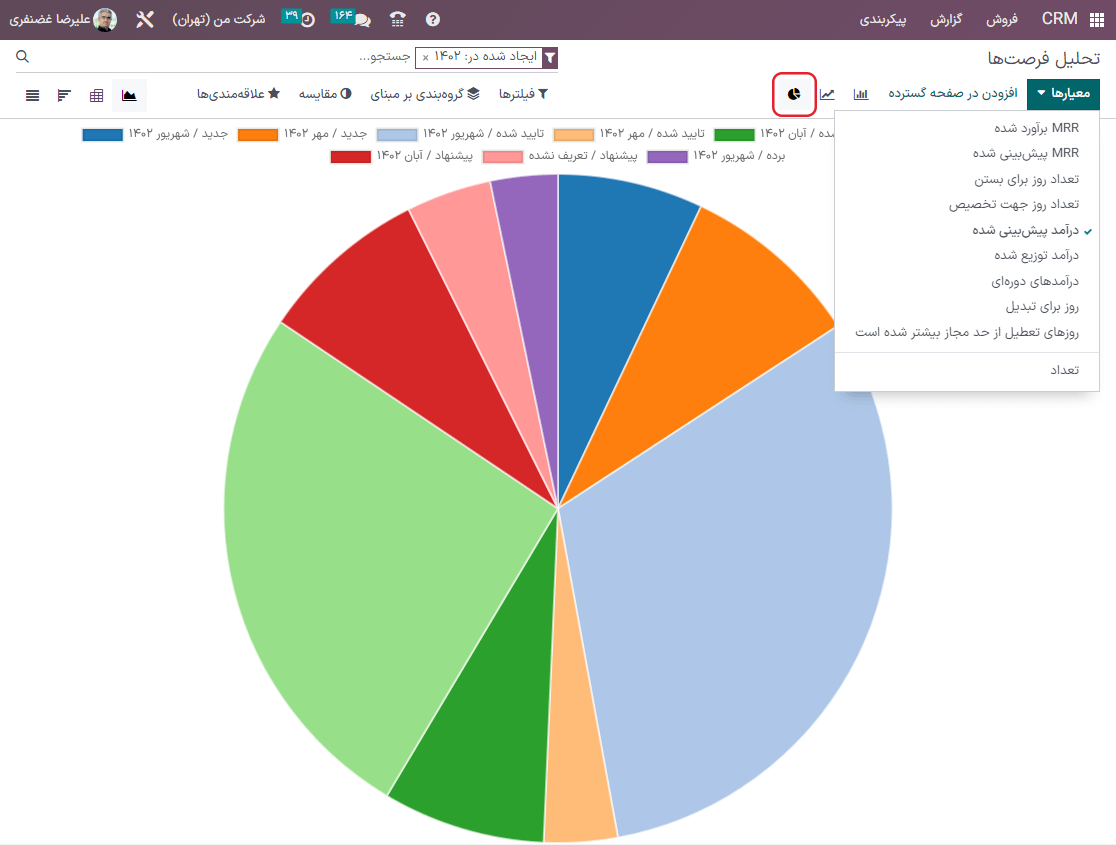Viewport: 1116px width, 845px height.
Task: Open the pivot table view
Action: point(97,95)
